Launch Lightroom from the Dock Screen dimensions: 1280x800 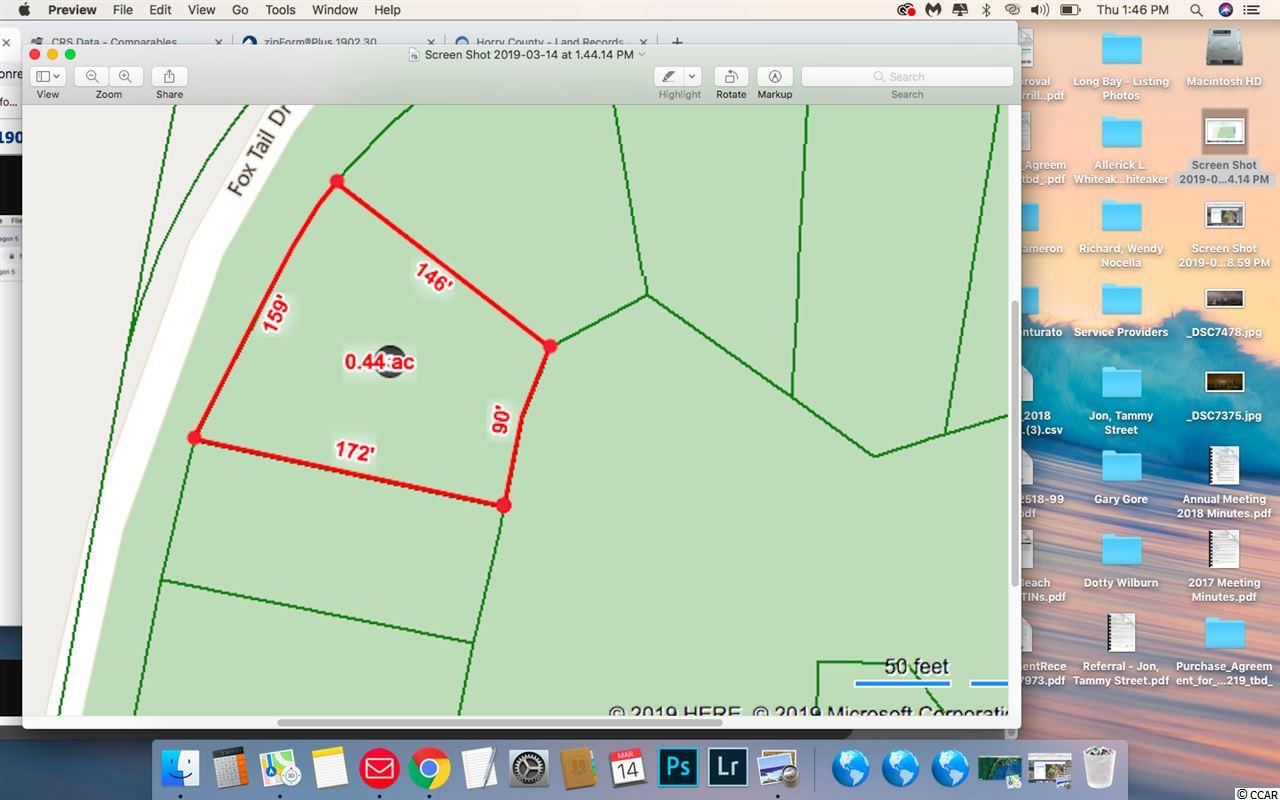[728, 769]
